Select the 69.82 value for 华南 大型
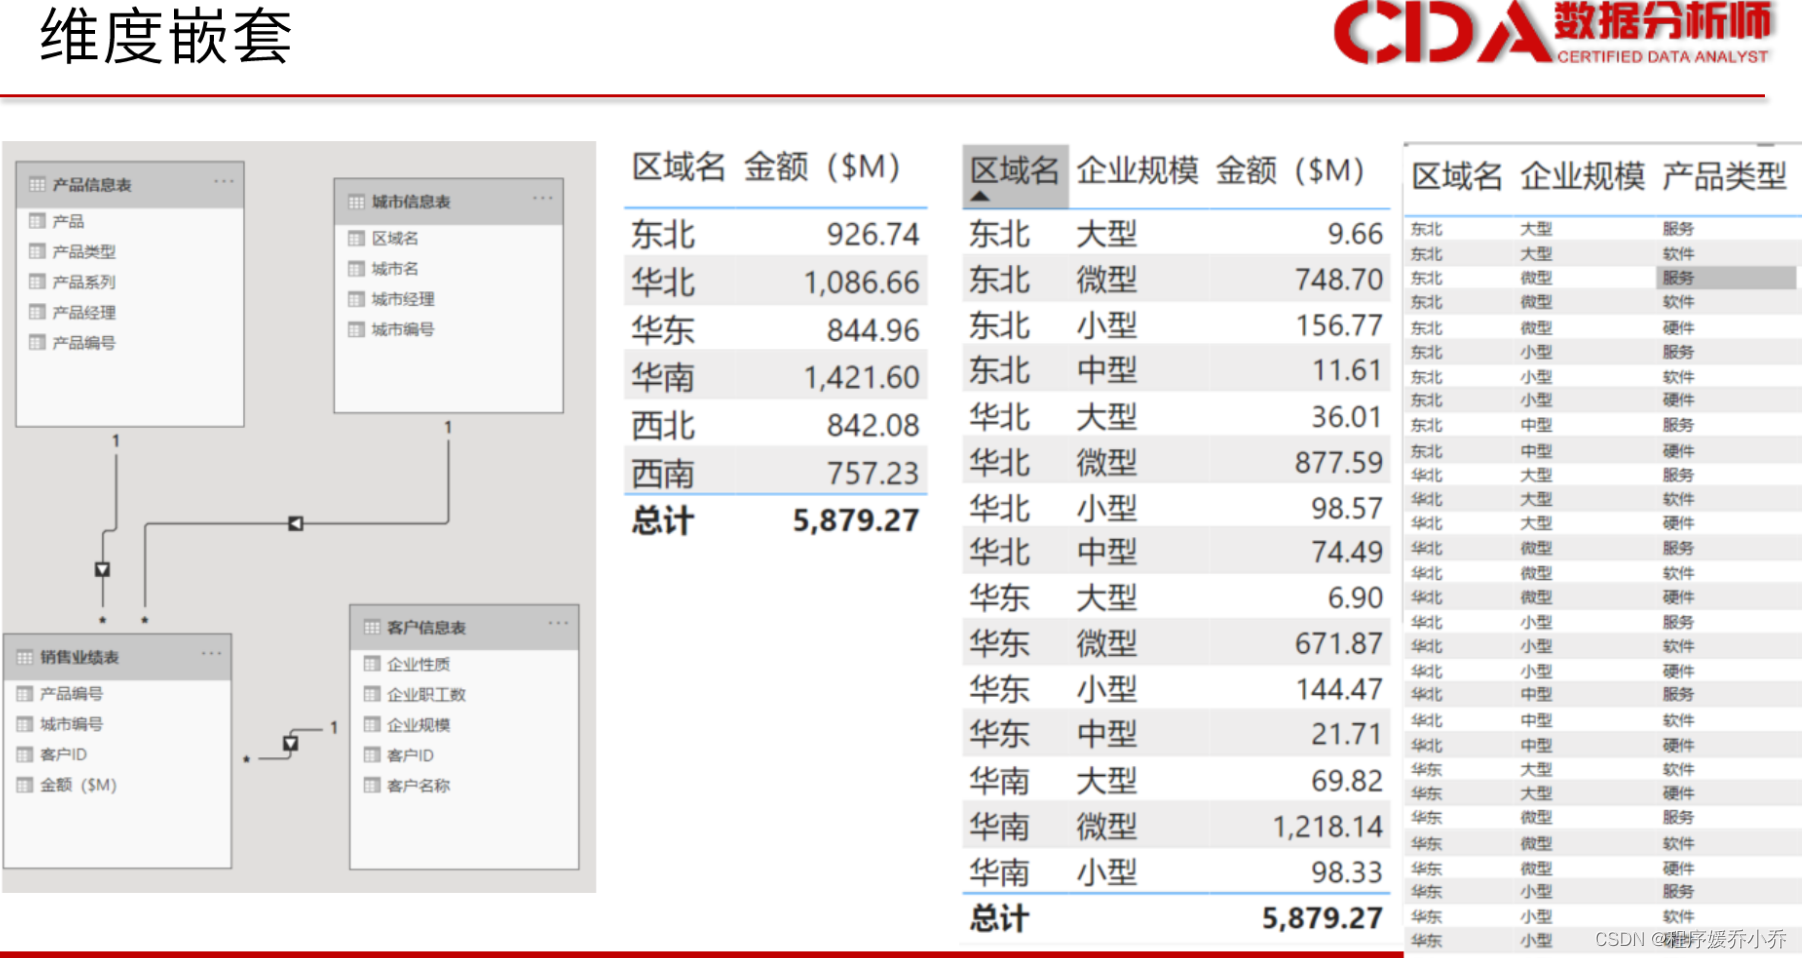The width and height of the screenshot is (1802, 958). pyautogui.click(x=1347, y=780)
